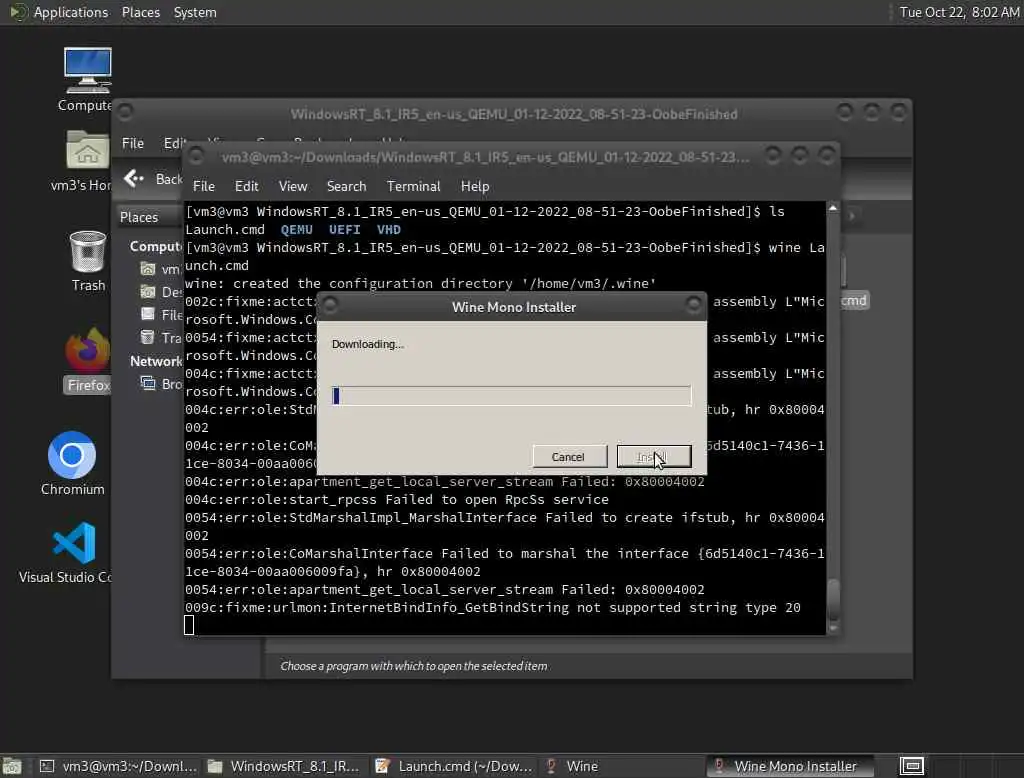Select the cmd file label in file manager
The image size is (1024, 778).
(x=854, y=300)
